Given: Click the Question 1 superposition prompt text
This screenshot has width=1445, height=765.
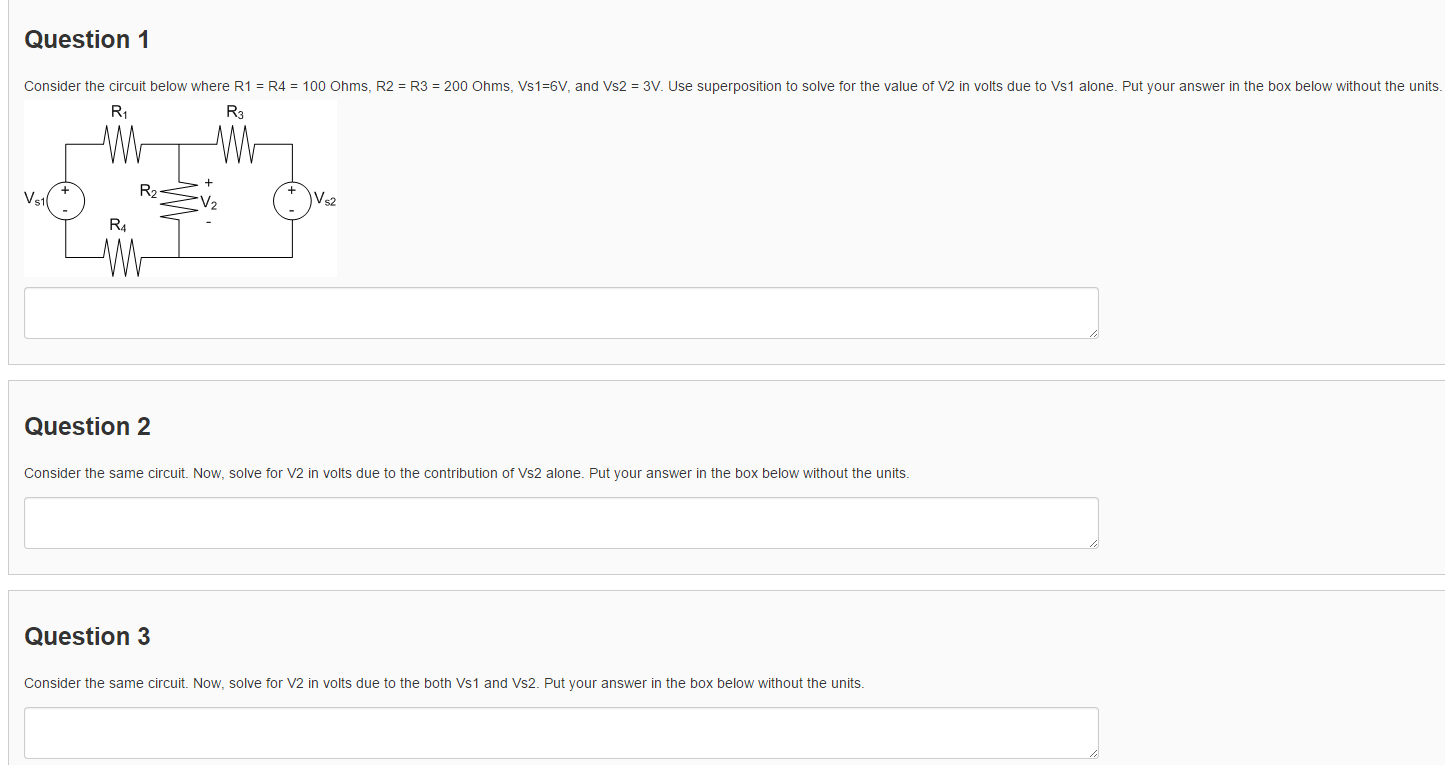Looking at the screenshot, I should pyautogui.click(x=732, y=86).
